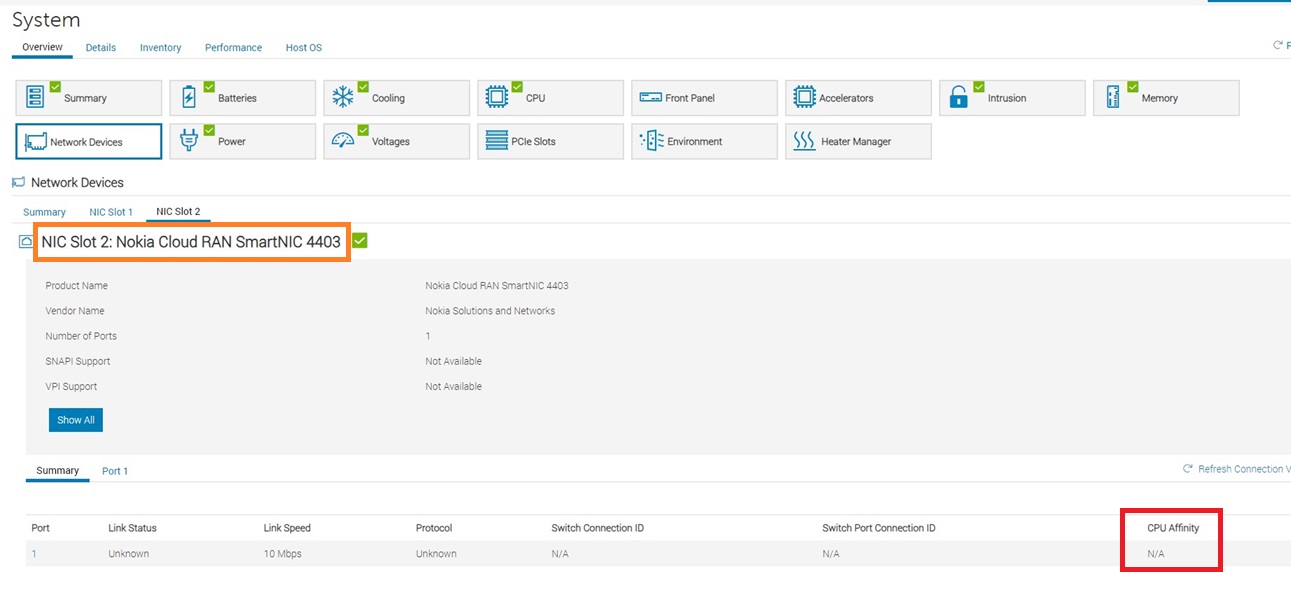The width and height of the screenshot is (1291, 602).
Task: Open the Voltages gauge icon
Action: coord(343,141)
